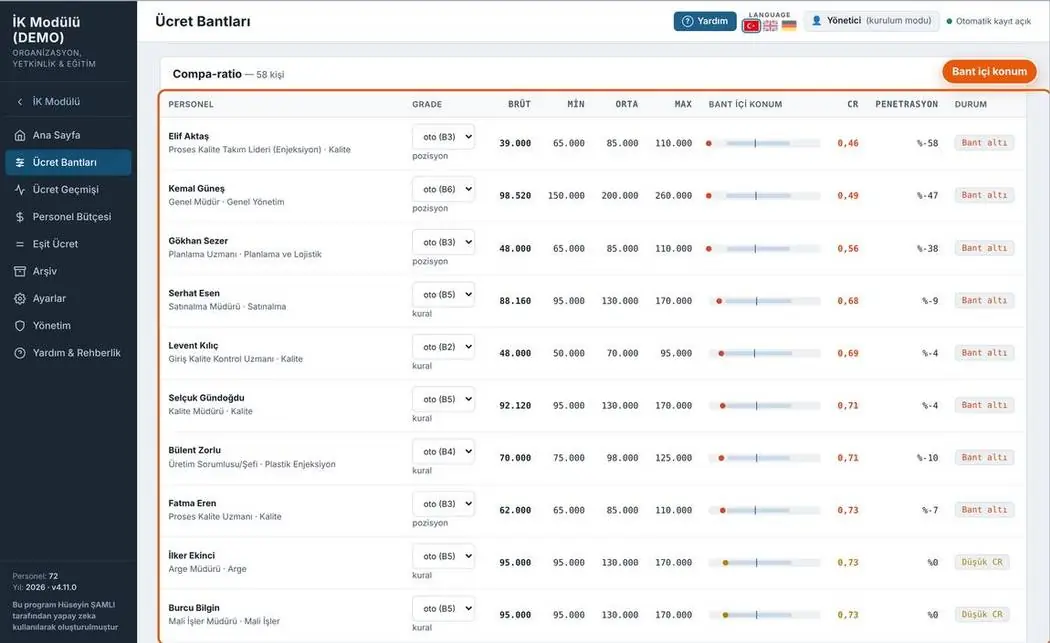
Task: Click the Otomatik kayıt açık status
Action: click(x=988, y=21)
